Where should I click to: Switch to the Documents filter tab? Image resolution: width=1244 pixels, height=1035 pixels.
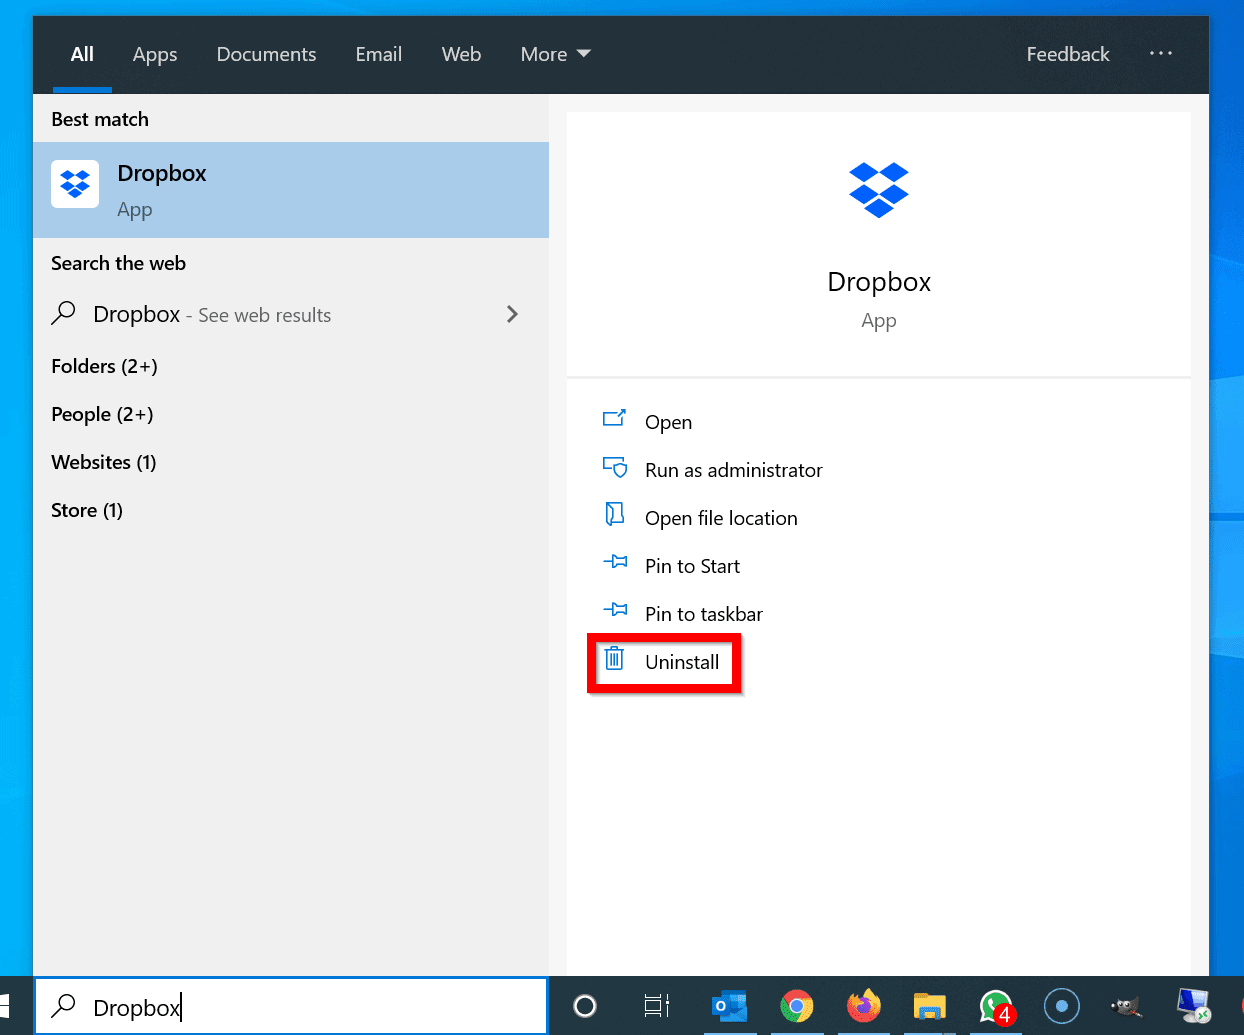(x=266, y=54)
